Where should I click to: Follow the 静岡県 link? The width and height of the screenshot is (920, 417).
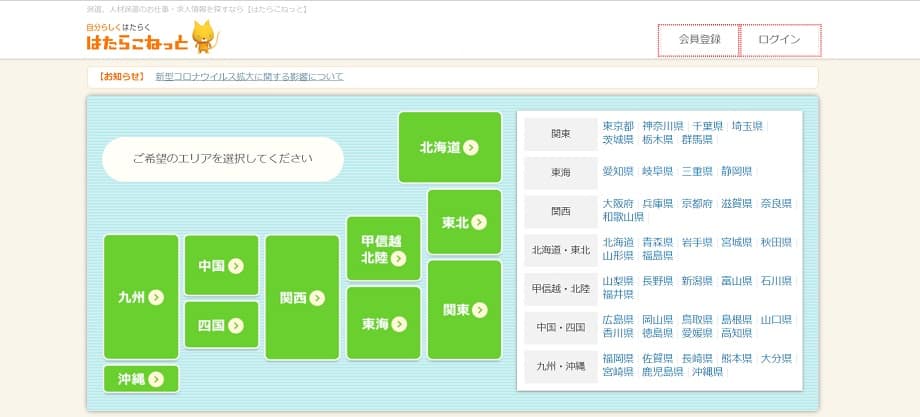click(737, 171)
